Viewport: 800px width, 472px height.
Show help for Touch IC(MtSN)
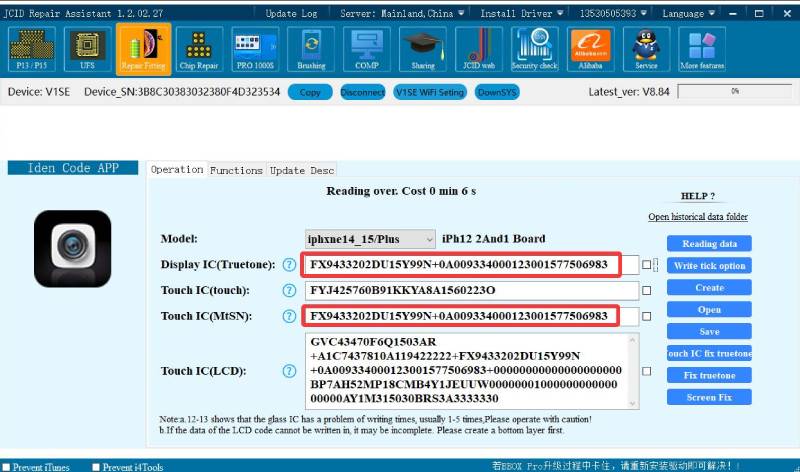pos(289,316)
